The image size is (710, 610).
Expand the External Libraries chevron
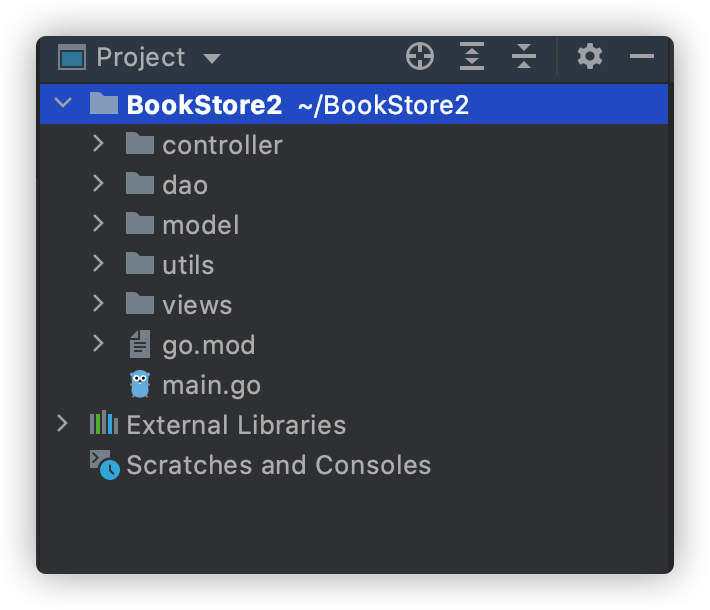[x=62, y=424]
